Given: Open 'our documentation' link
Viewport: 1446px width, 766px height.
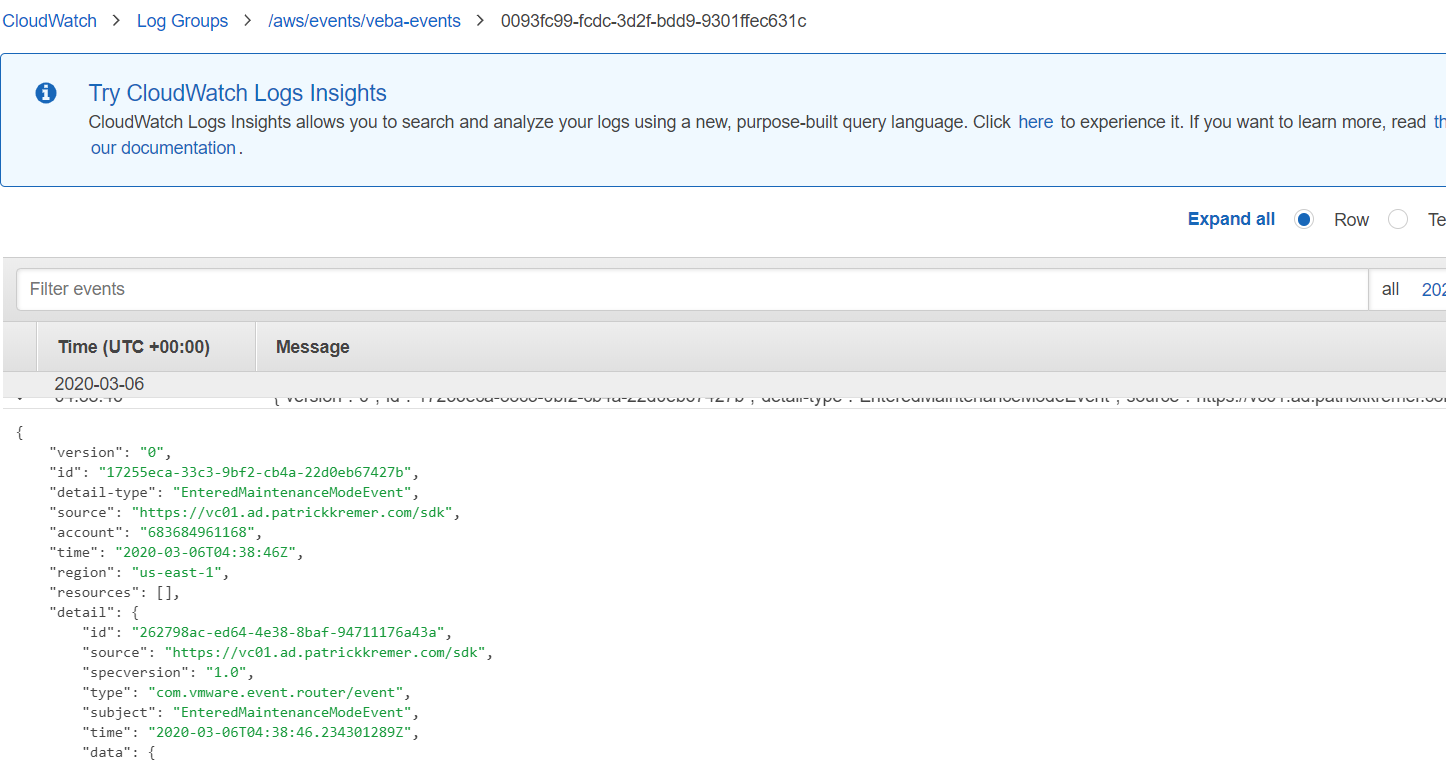Looking at the screenshot, I should click(x=163, y=148).
